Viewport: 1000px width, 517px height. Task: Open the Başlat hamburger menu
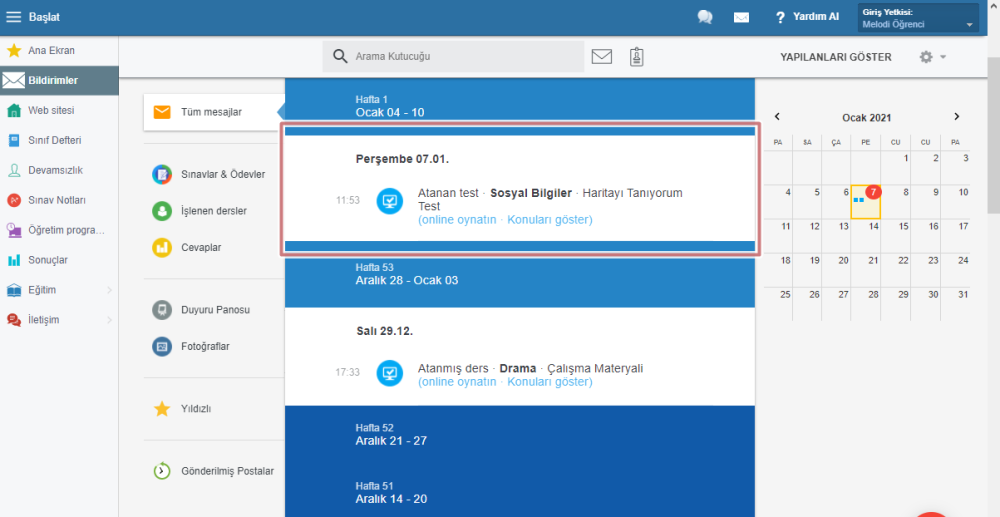pyautogui.click(x=13, y=17)
